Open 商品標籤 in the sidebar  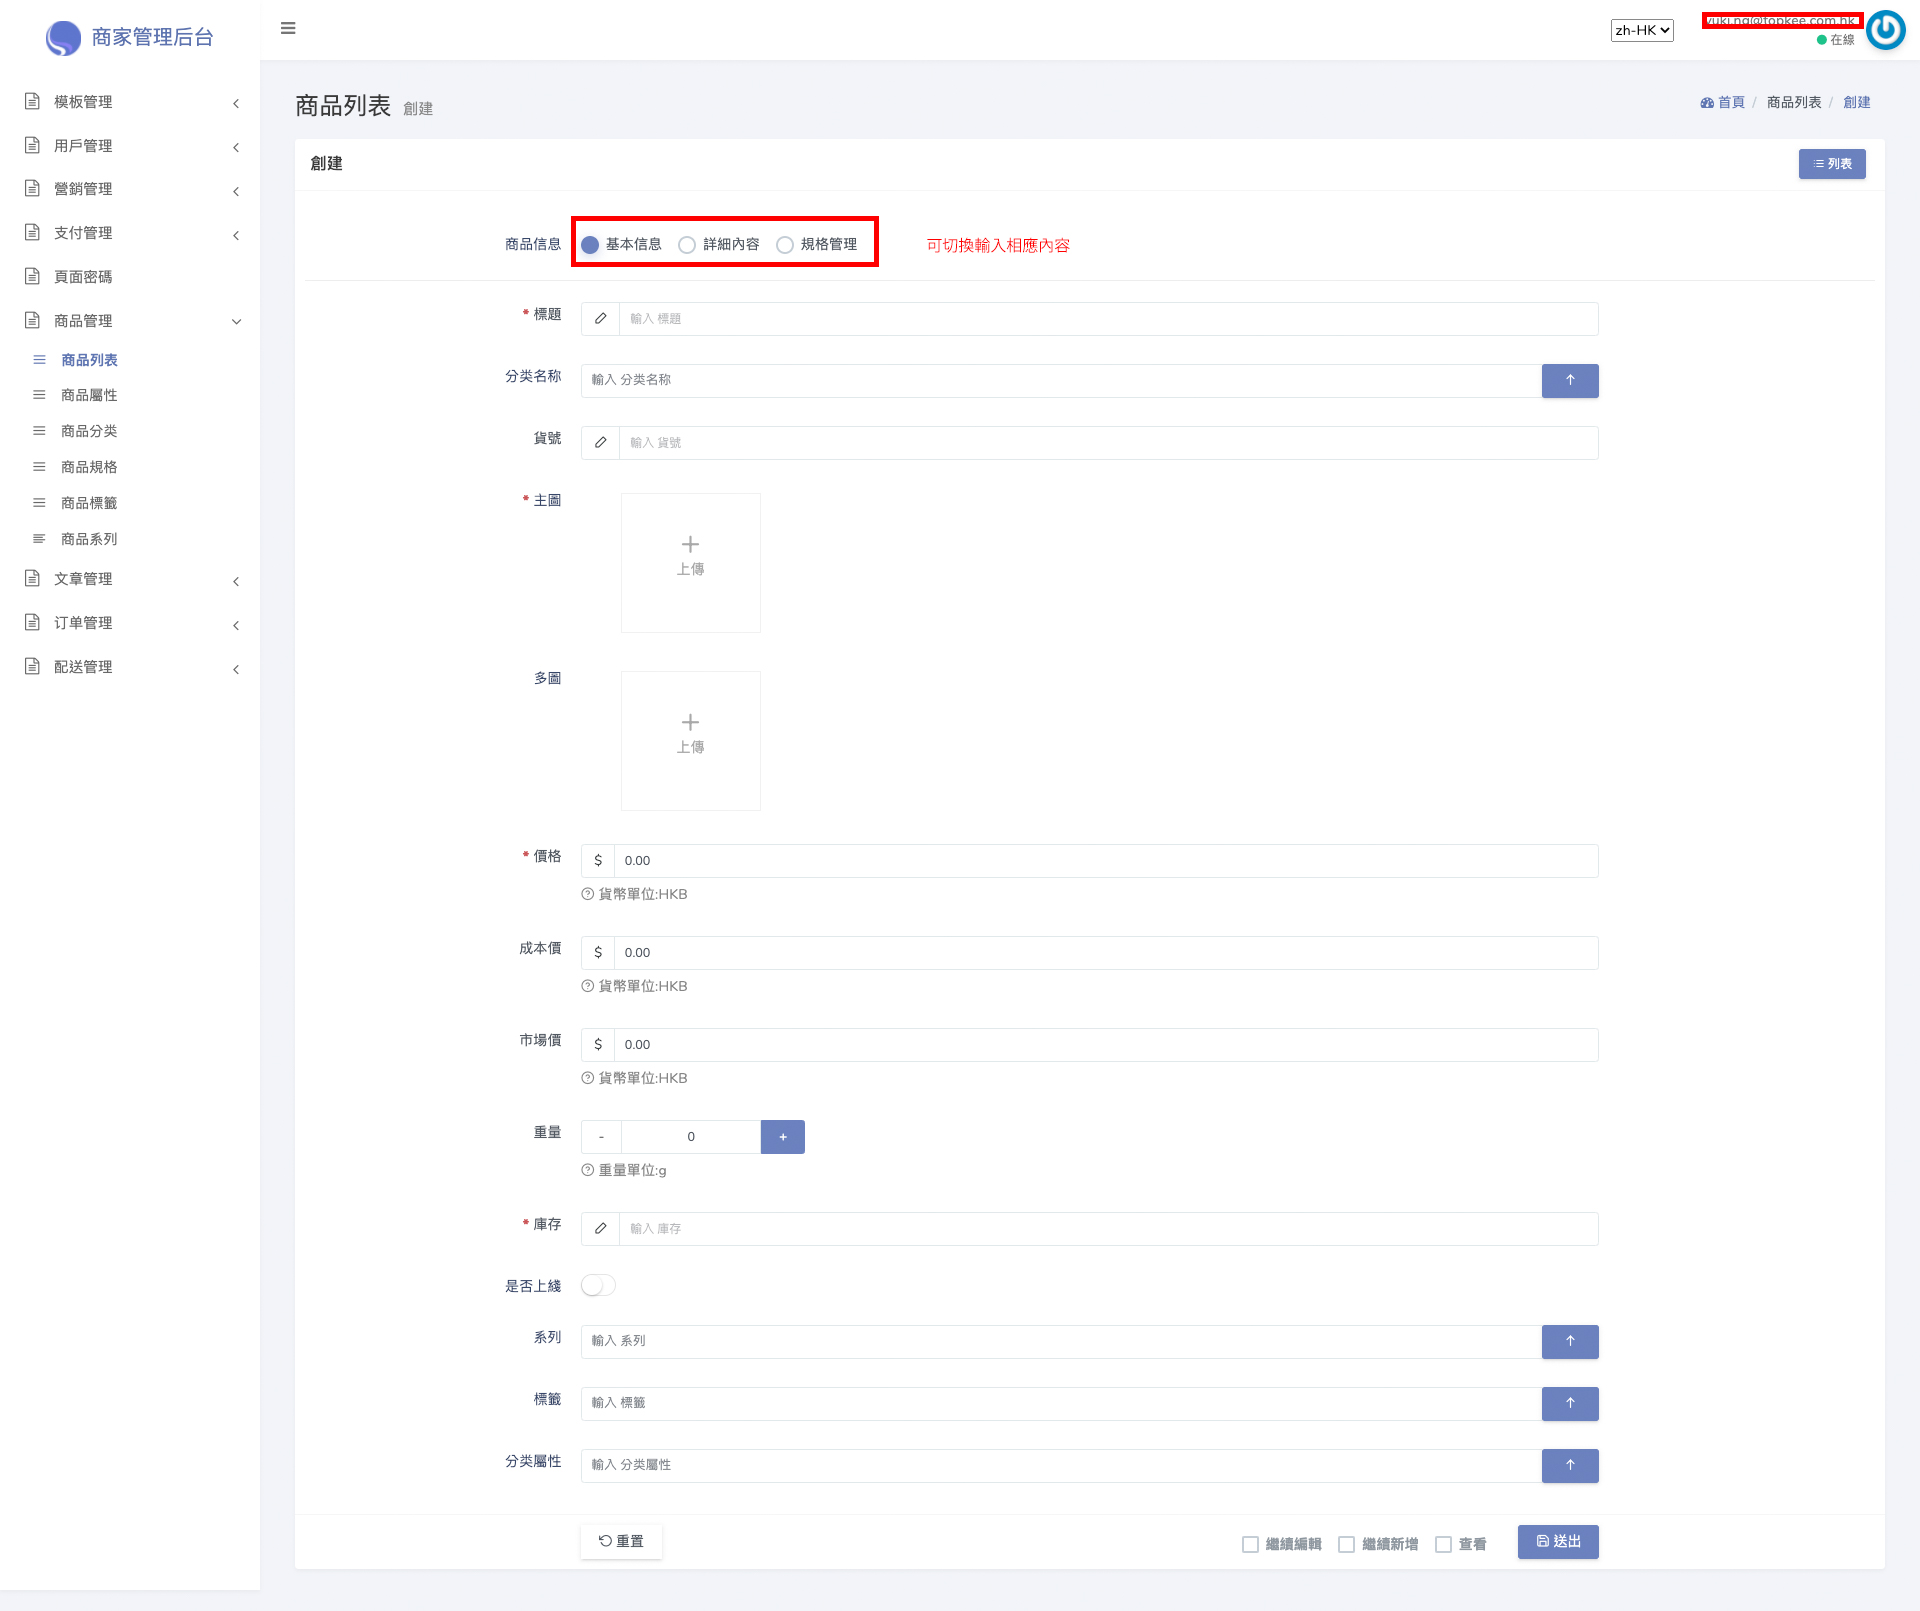pos(89,503)
